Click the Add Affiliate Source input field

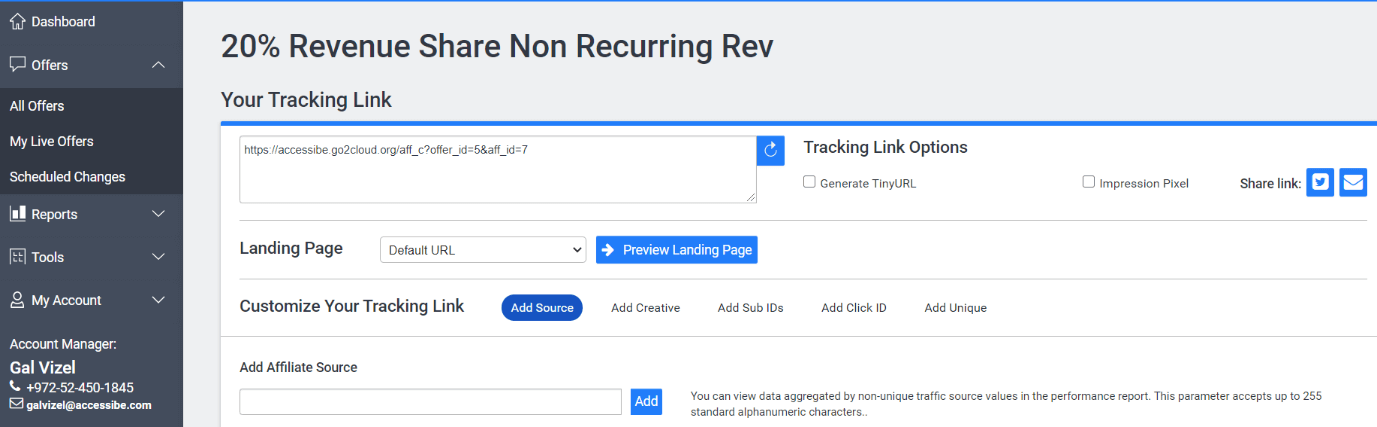(431, 401)
